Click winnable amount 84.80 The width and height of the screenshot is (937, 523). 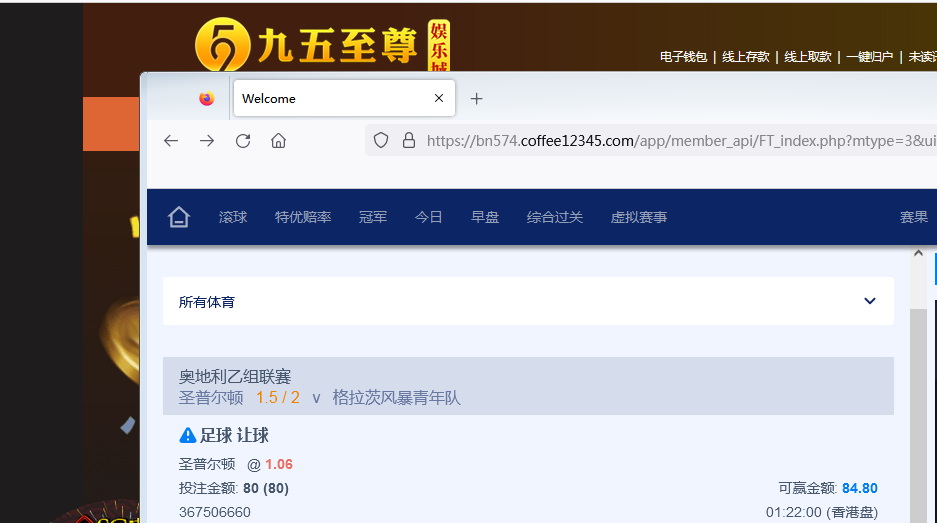(x=860, y=488)
